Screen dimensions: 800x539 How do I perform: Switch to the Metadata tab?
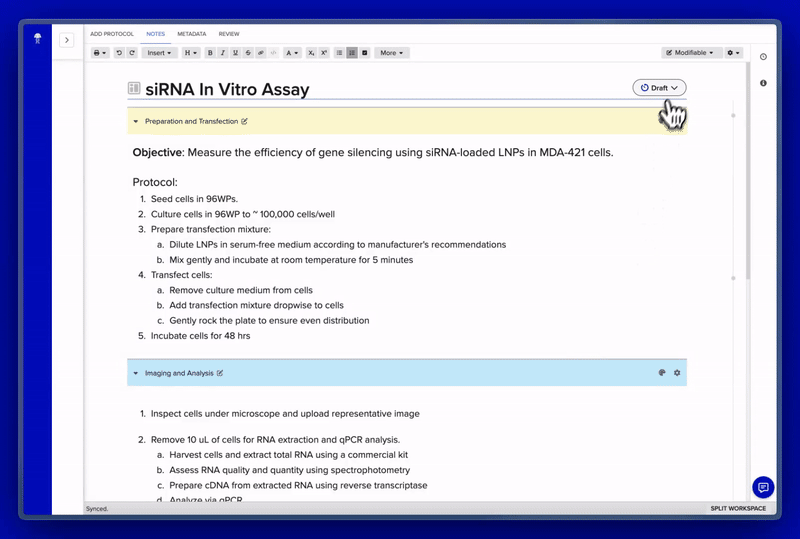192,34
